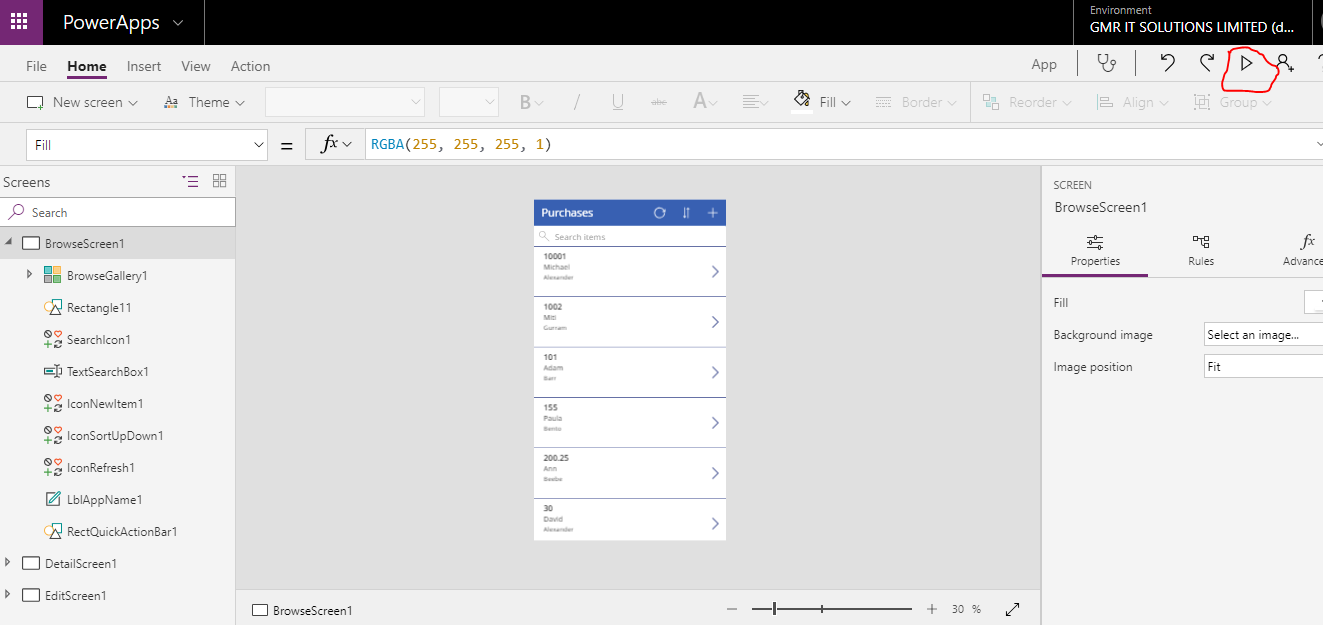Click New screen dropdown
The image size is (1323, 625).
click(82, 102)
